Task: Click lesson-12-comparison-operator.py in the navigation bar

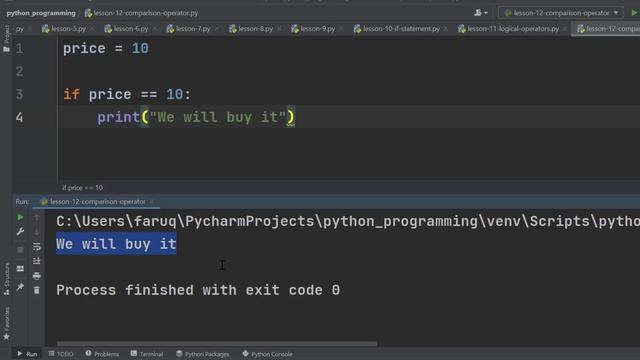Action: click(141, 13)
